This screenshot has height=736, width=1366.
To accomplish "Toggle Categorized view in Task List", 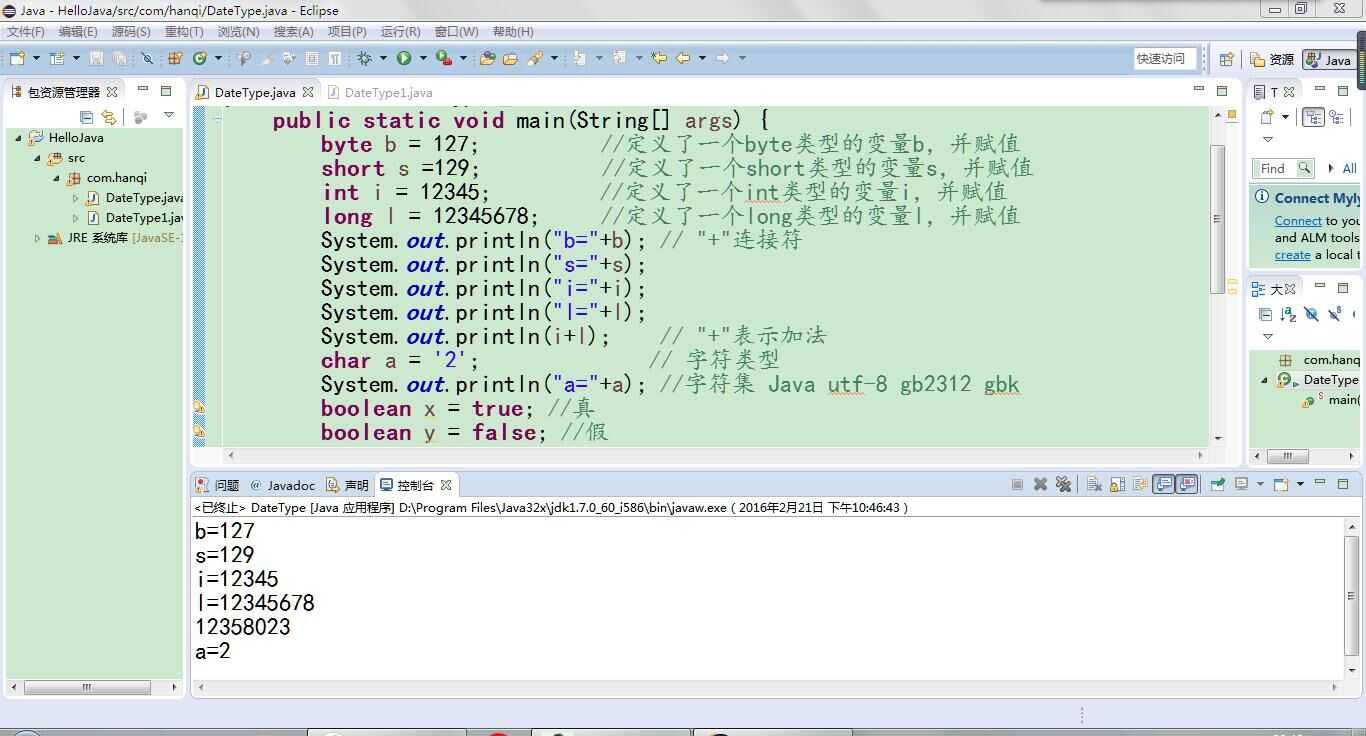I will click(x=1313, y=117).
